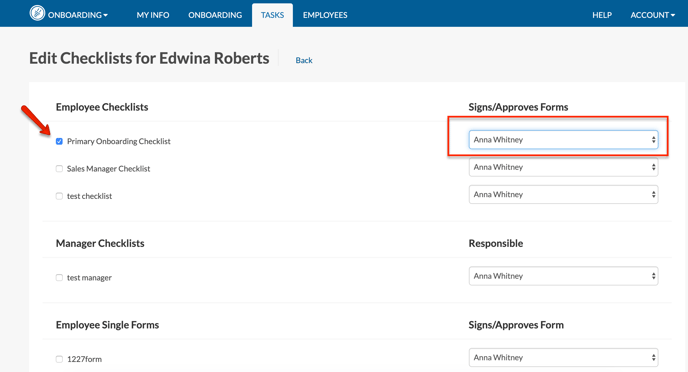
Task: Click the 1227form label text
Action: point(84,359)
